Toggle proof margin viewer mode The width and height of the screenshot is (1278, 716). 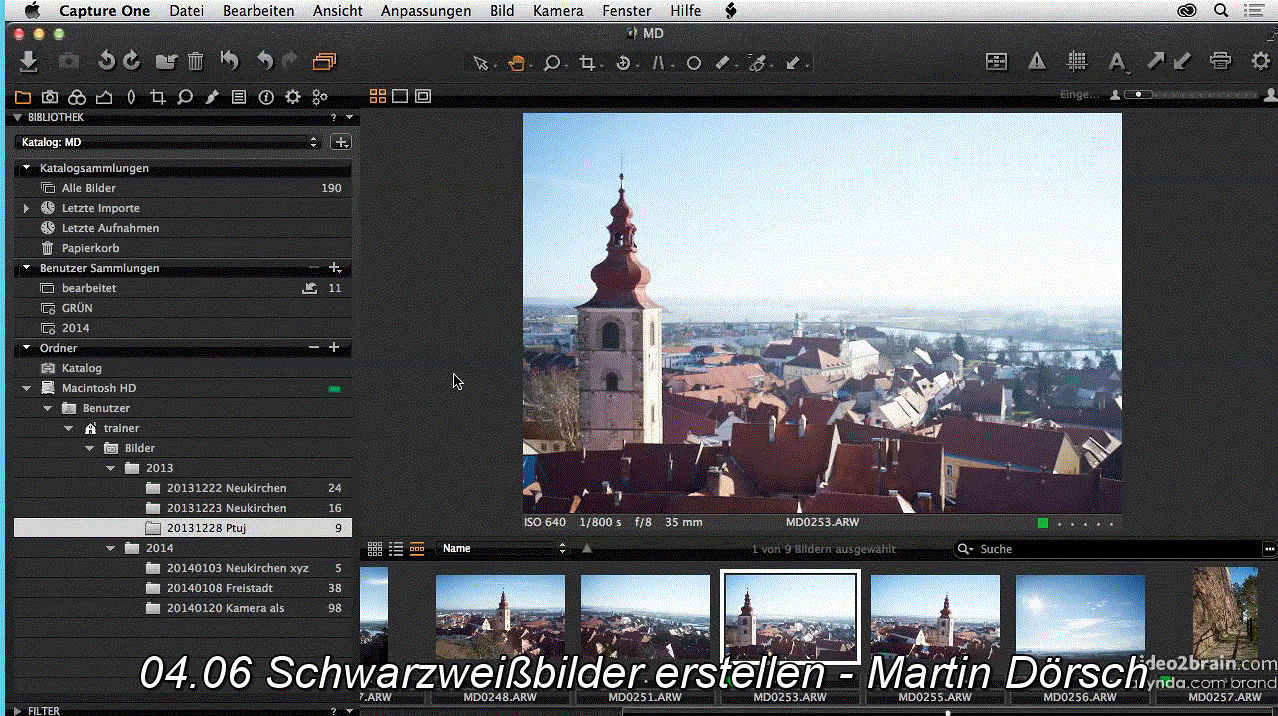point(423,96)
